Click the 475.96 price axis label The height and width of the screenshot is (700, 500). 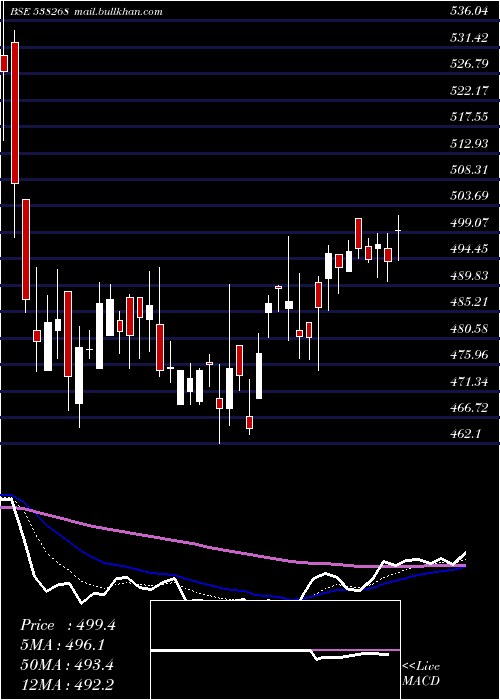point(469,355)
